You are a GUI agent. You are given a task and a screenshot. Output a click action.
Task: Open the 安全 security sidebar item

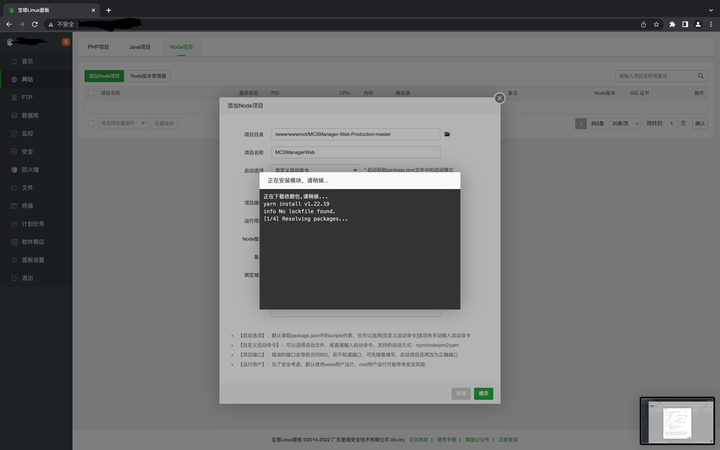point(36,152)
